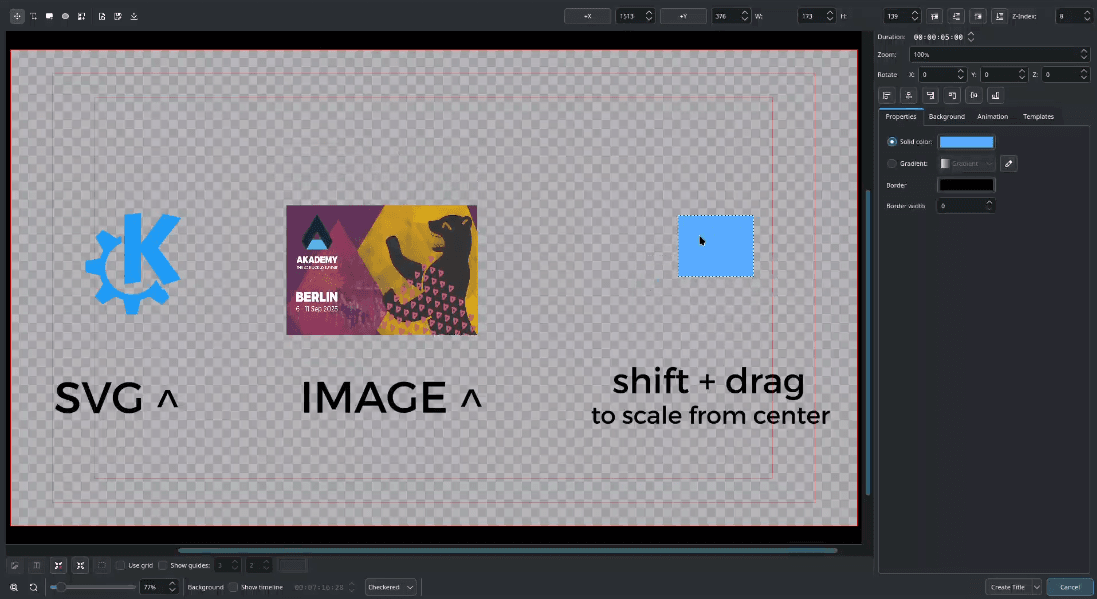Select the Selection tool in toolbar
The width and height of the screenshot is (1097, 599).
[x=17, y=16]
